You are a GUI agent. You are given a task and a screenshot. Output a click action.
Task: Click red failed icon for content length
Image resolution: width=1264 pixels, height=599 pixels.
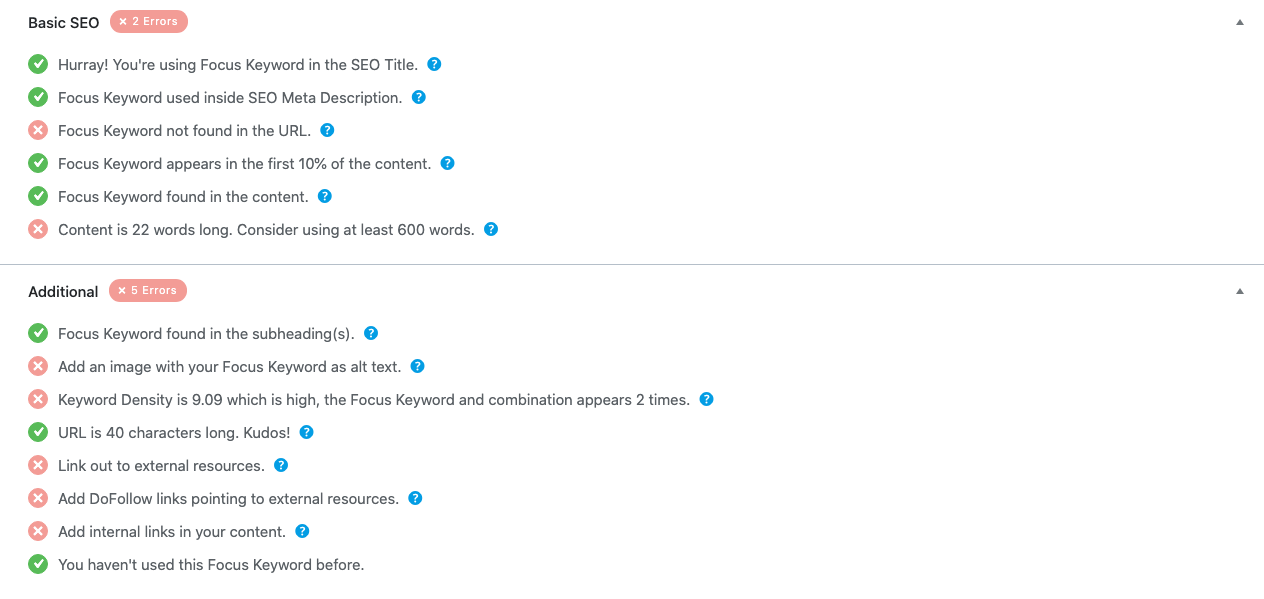(38, 229)
